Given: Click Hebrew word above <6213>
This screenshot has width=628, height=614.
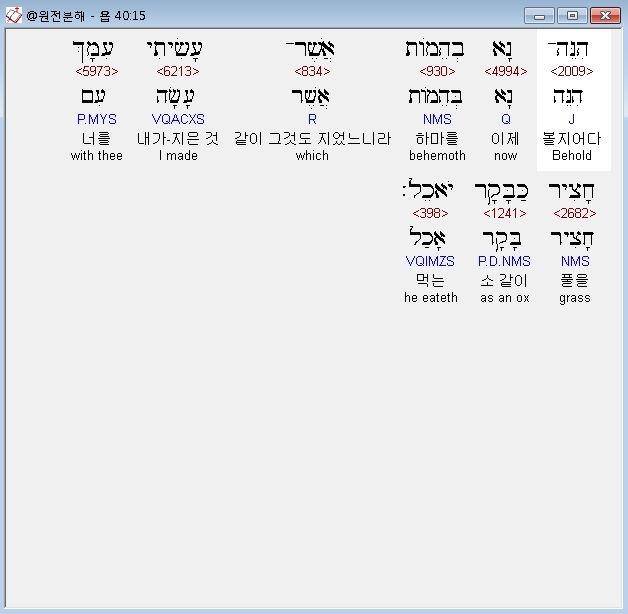Looking at the screenshot, I should pyautogui.click(x=175, y=49).
